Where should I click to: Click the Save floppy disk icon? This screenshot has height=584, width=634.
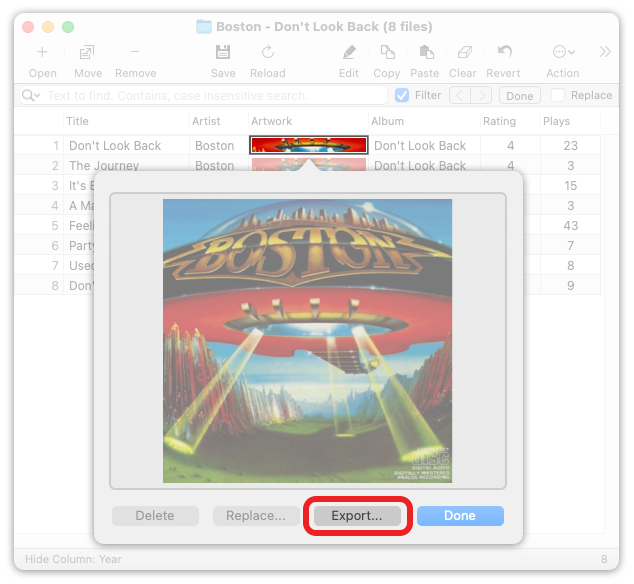tap(223, 52)
